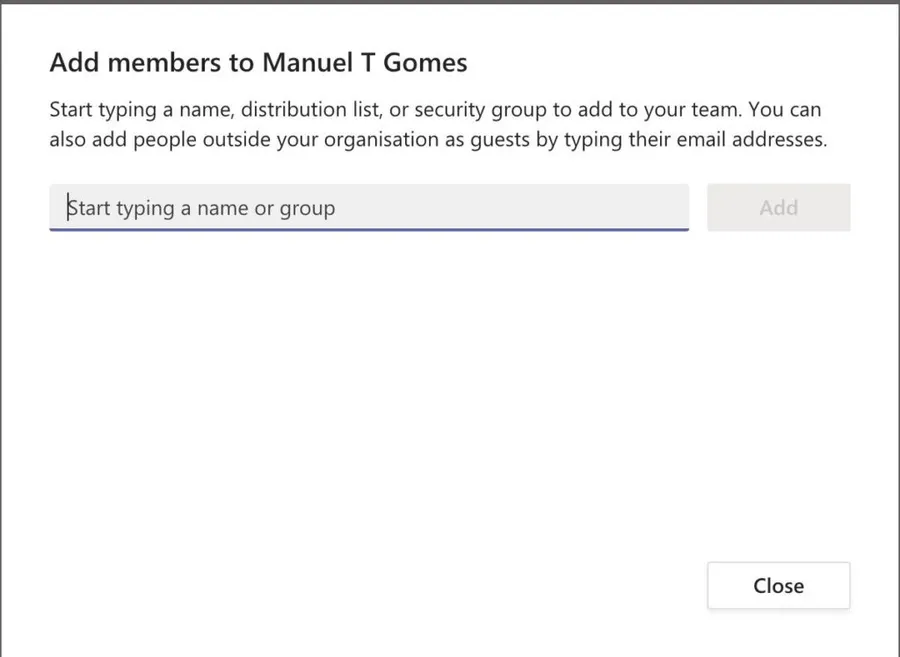Click Add to confirm adding members
900x657 pixels.
[x=778, y=208]
